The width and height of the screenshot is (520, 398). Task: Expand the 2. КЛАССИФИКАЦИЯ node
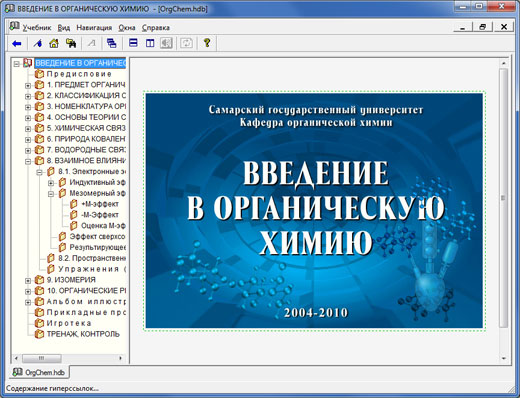pyautogui.click(x=28, y=96)
